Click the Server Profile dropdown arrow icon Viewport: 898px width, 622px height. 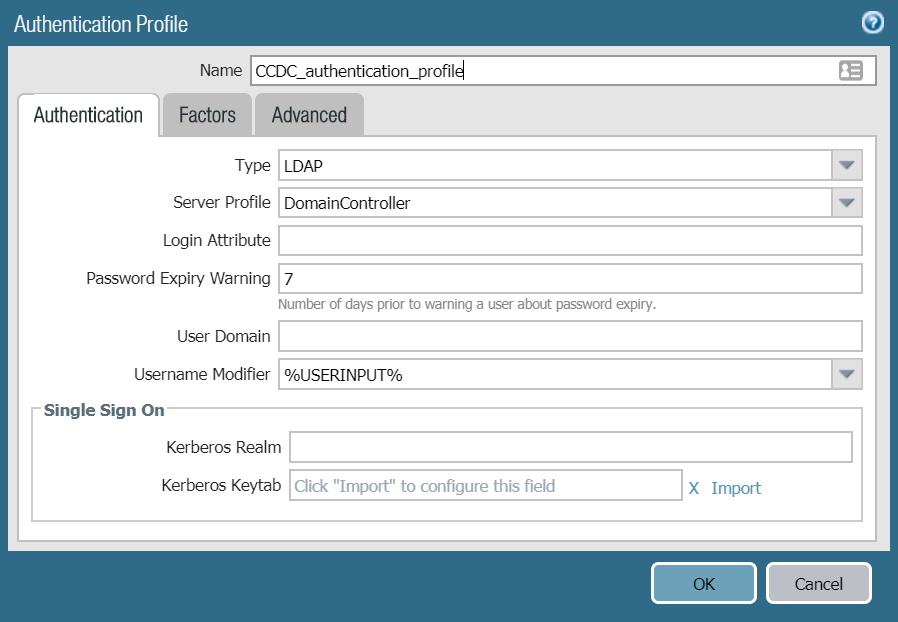(x=847, y=202)
